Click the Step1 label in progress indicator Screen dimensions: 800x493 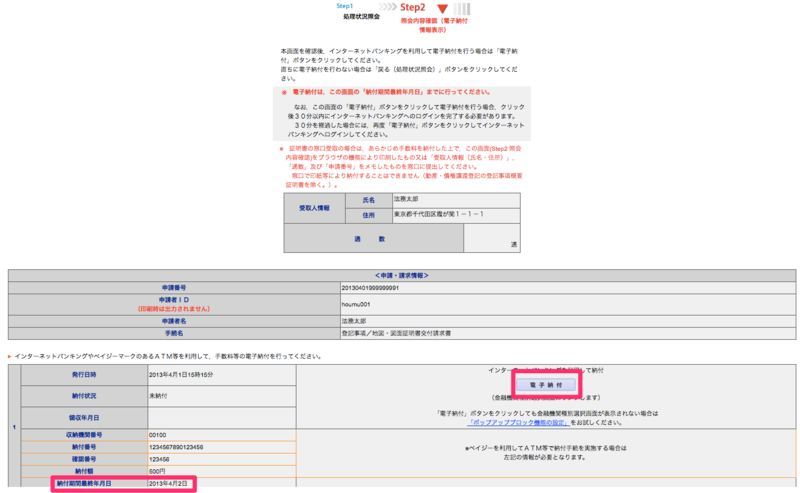[344, 6]
